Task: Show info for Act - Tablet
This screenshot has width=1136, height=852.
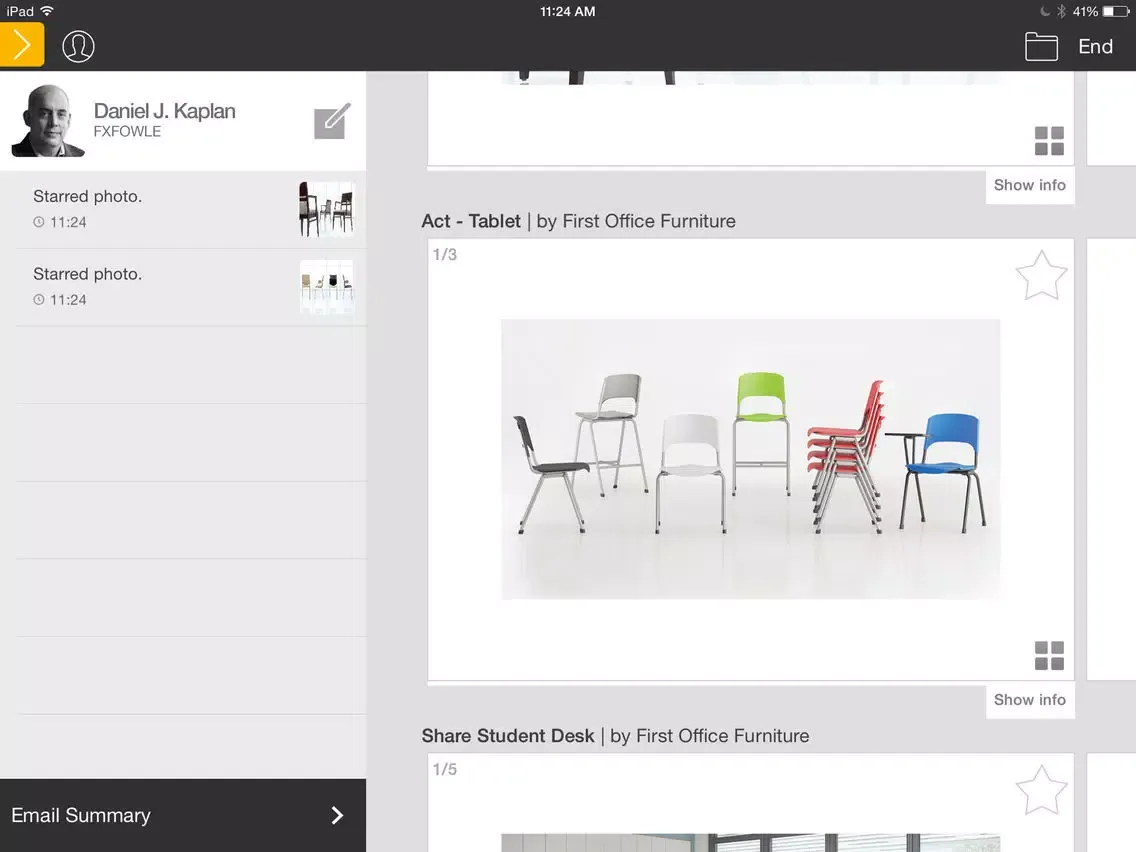Action: (1029, 700)
